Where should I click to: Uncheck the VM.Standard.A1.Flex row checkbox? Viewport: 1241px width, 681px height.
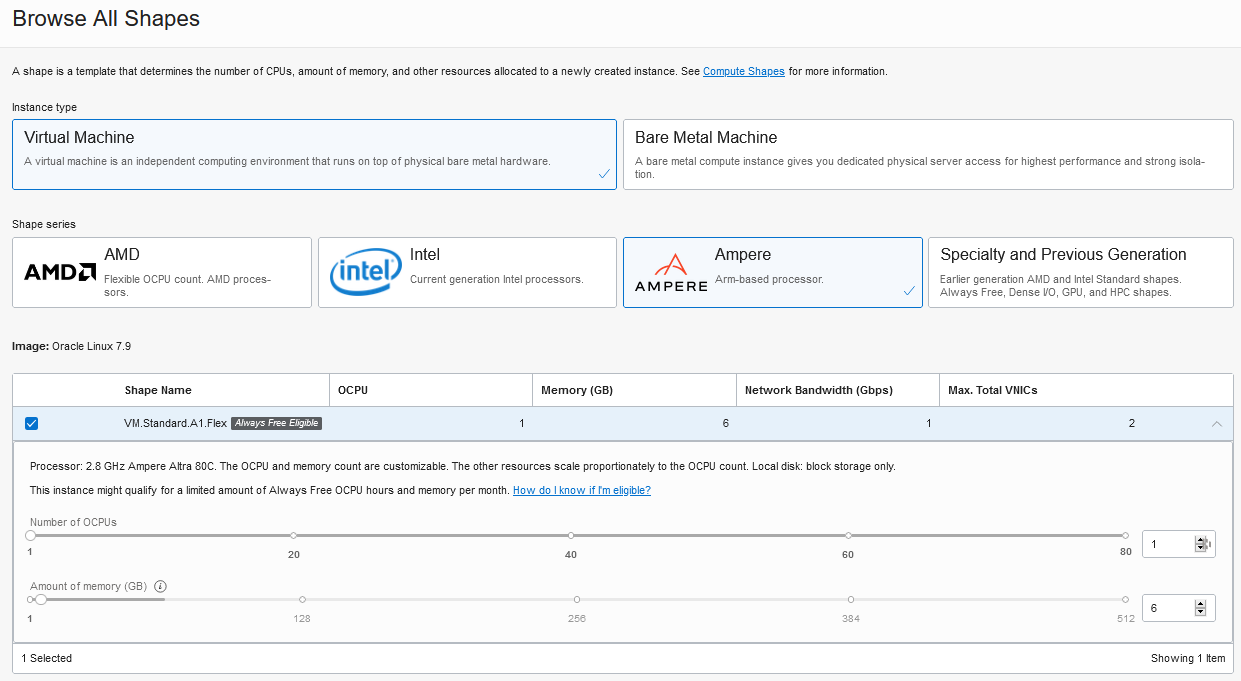coord(31,423)
